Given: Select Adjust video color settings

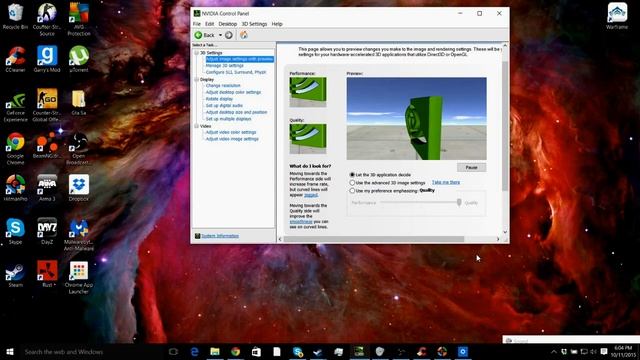Looking at the screenshot, I should 231,132.
